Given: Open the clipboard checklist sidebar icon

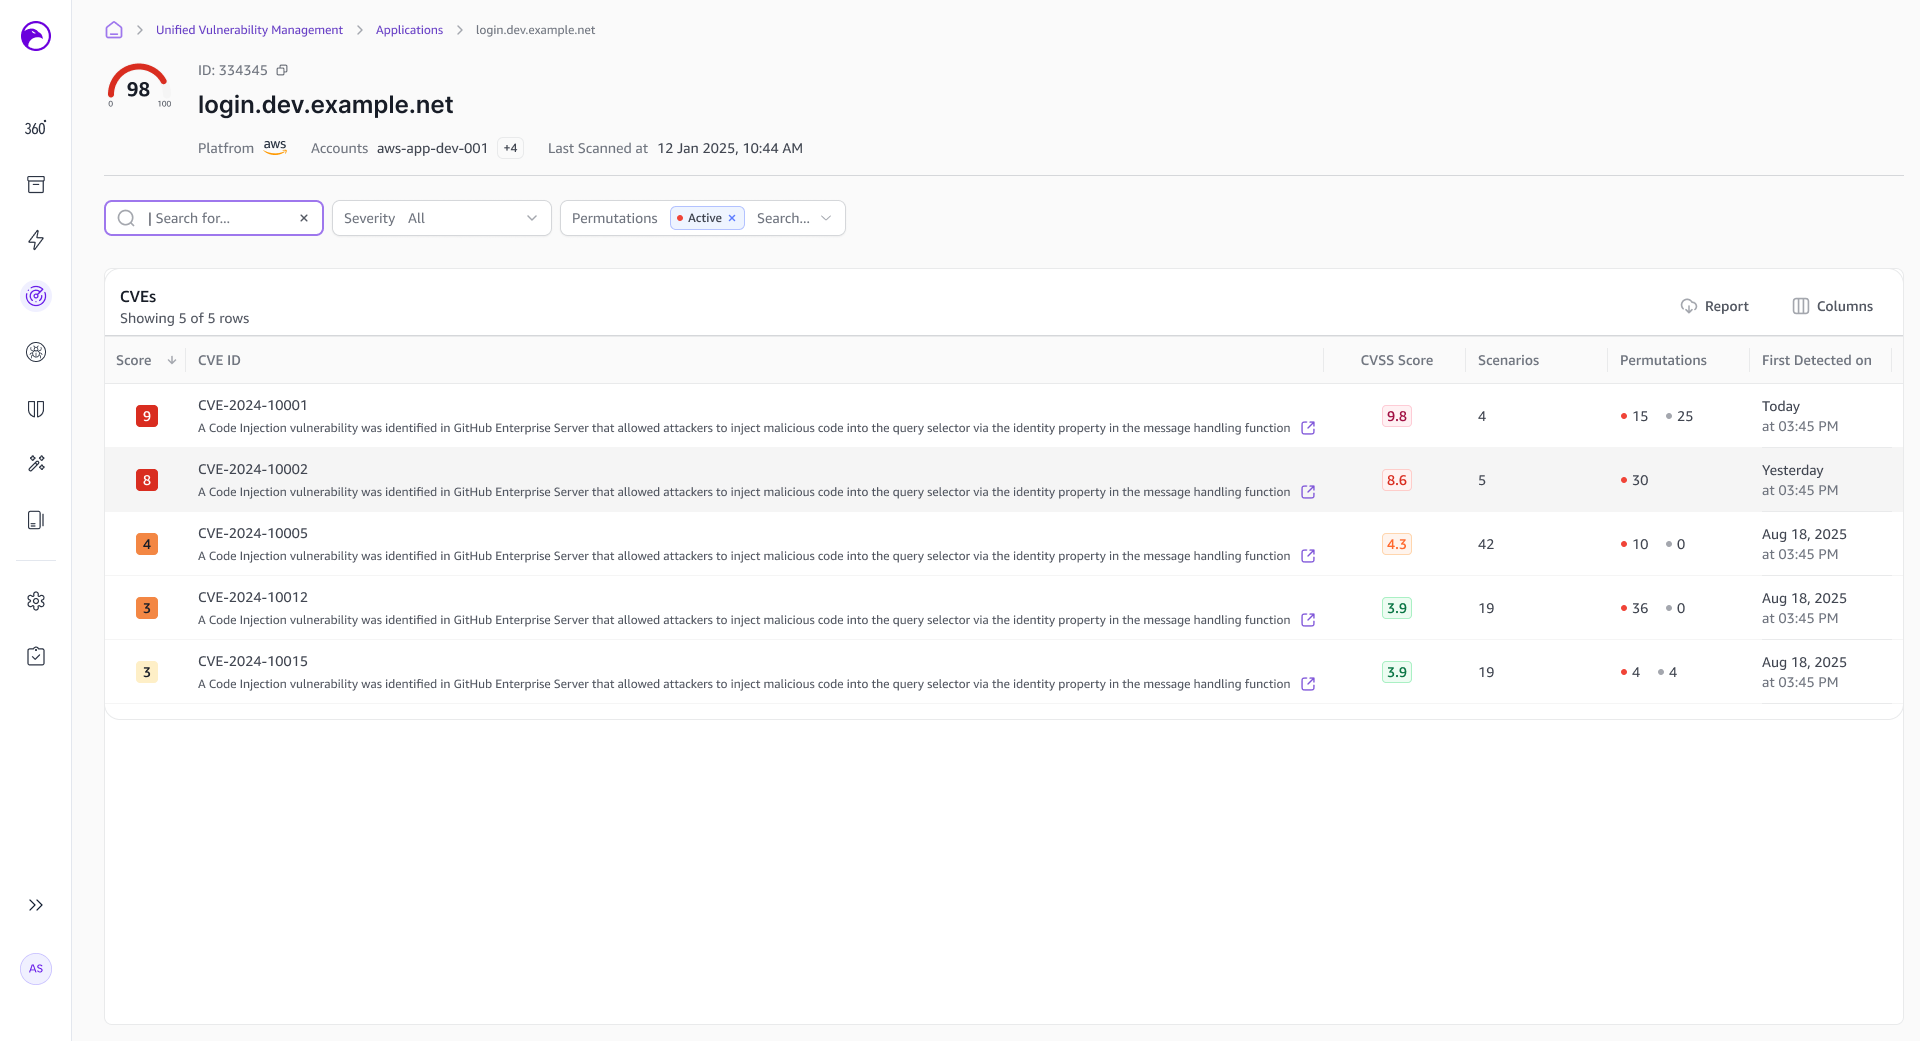Looking at the screenshot, I should [x=36, y=656].
